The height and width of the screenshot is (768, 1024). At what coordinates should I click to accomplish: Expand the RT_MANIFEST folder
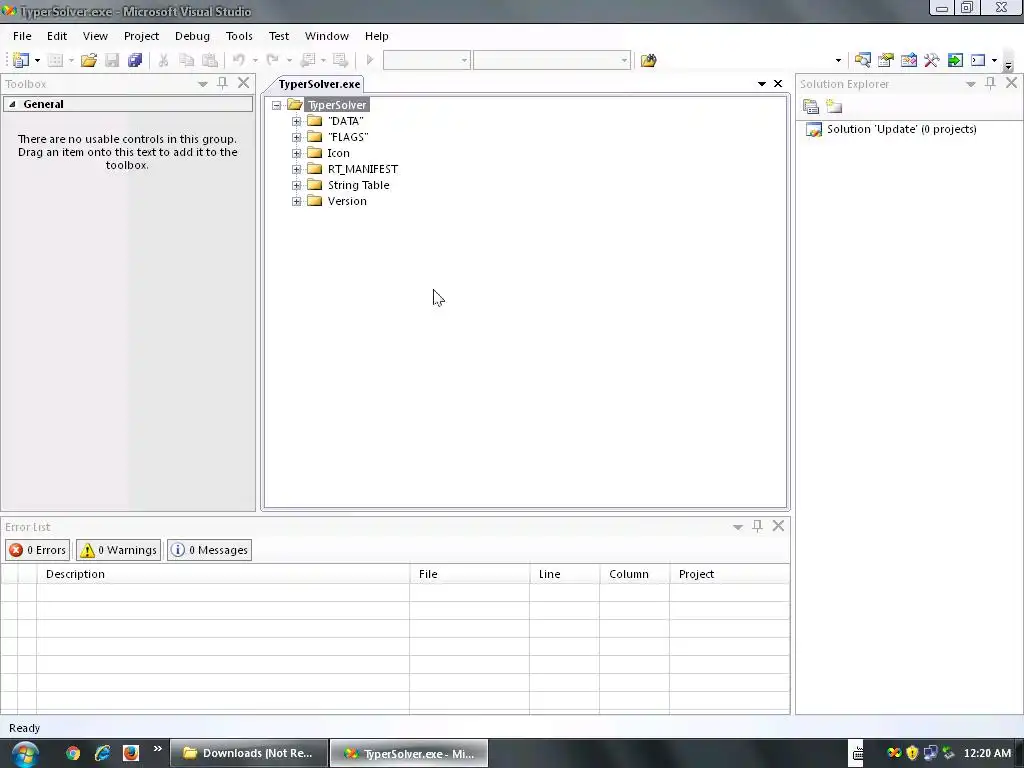click(x=296, y=169)
